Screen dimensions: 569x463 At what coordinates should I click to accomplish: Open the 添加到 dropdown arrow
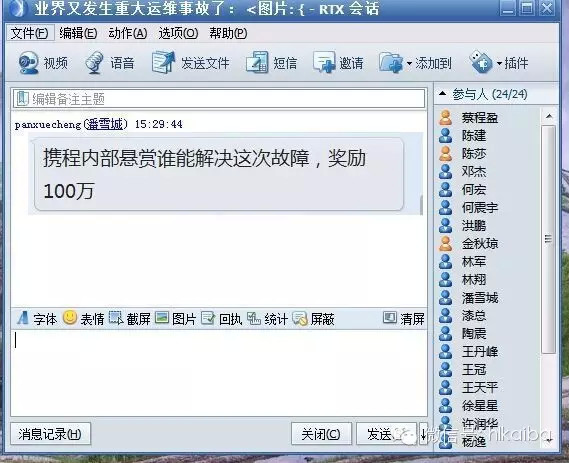click(409, 64)
